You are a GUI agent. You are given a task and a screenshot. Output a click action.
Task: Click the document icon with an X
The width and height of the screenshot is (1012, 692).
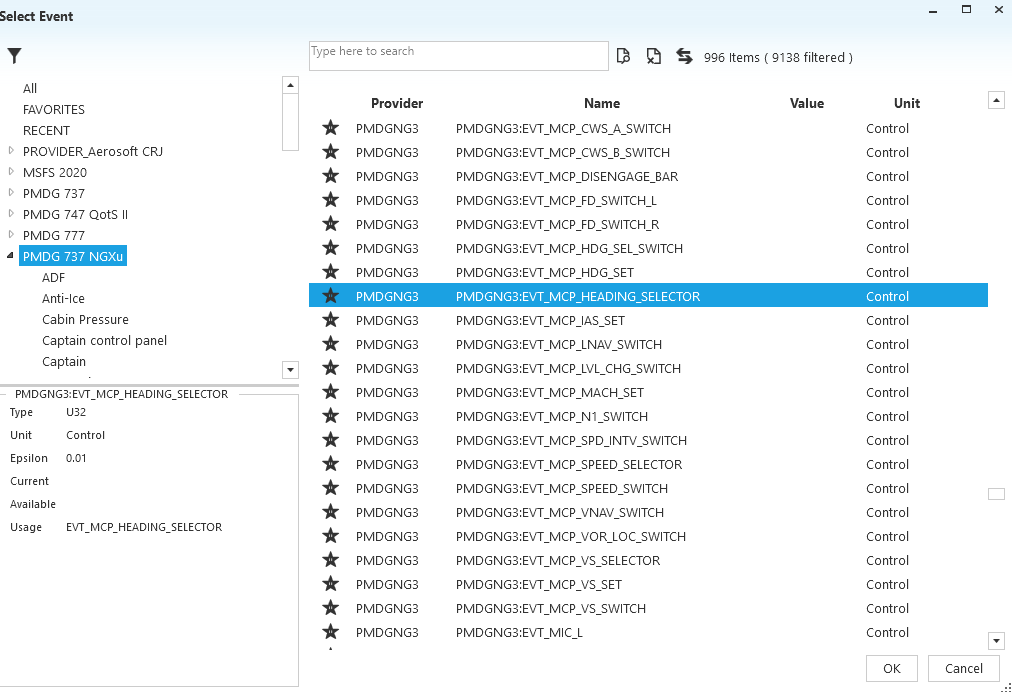(653, 56)
